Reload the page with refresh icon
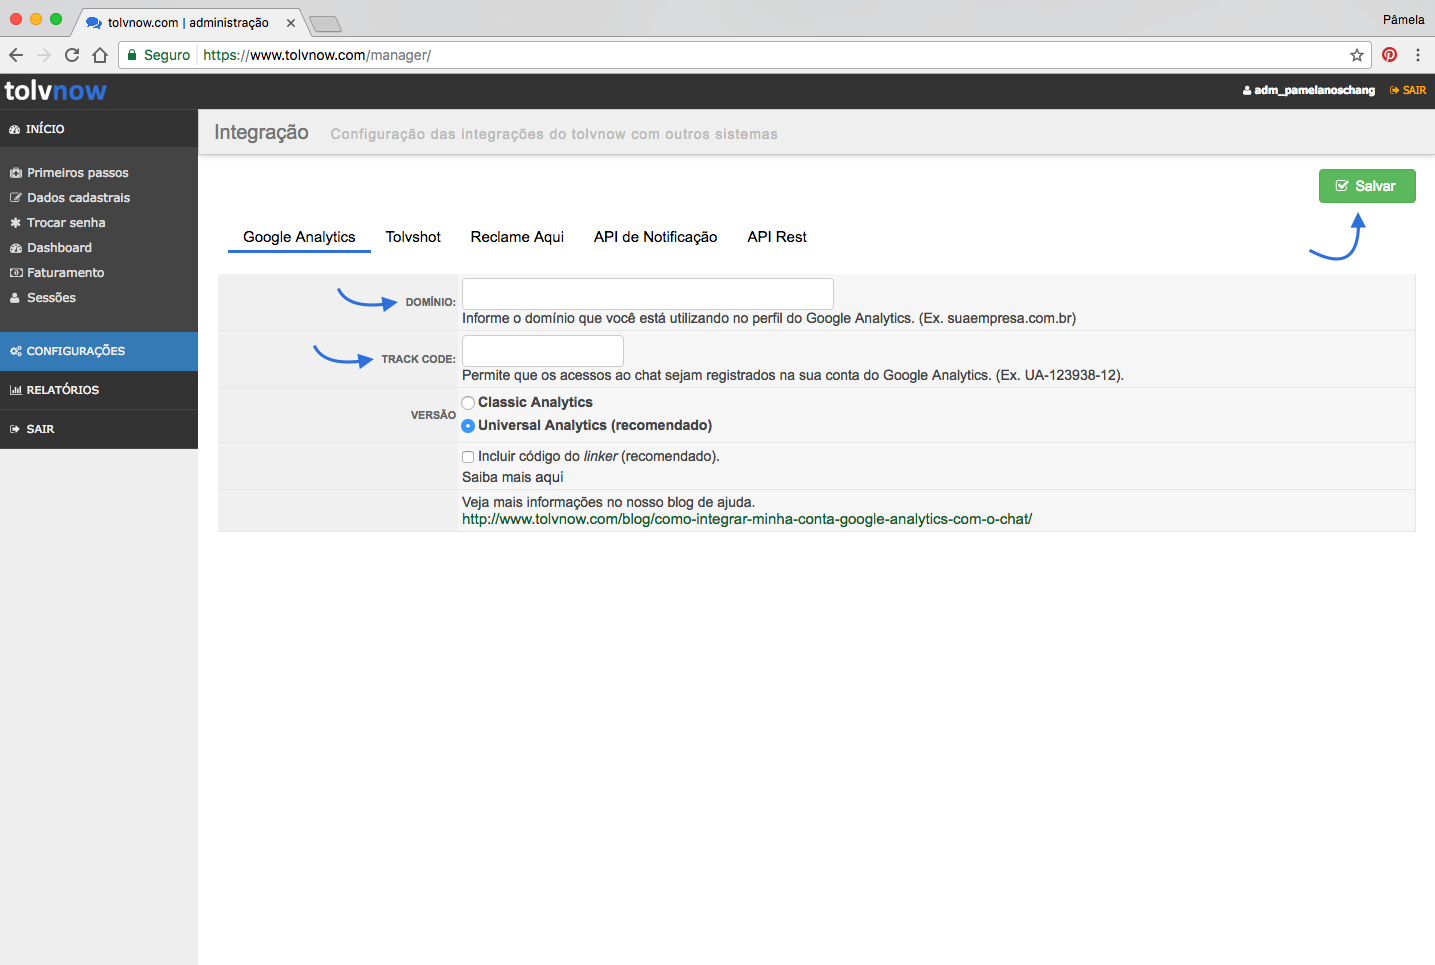The width and height of the screenshot is (1435, 965). (72, 55)
